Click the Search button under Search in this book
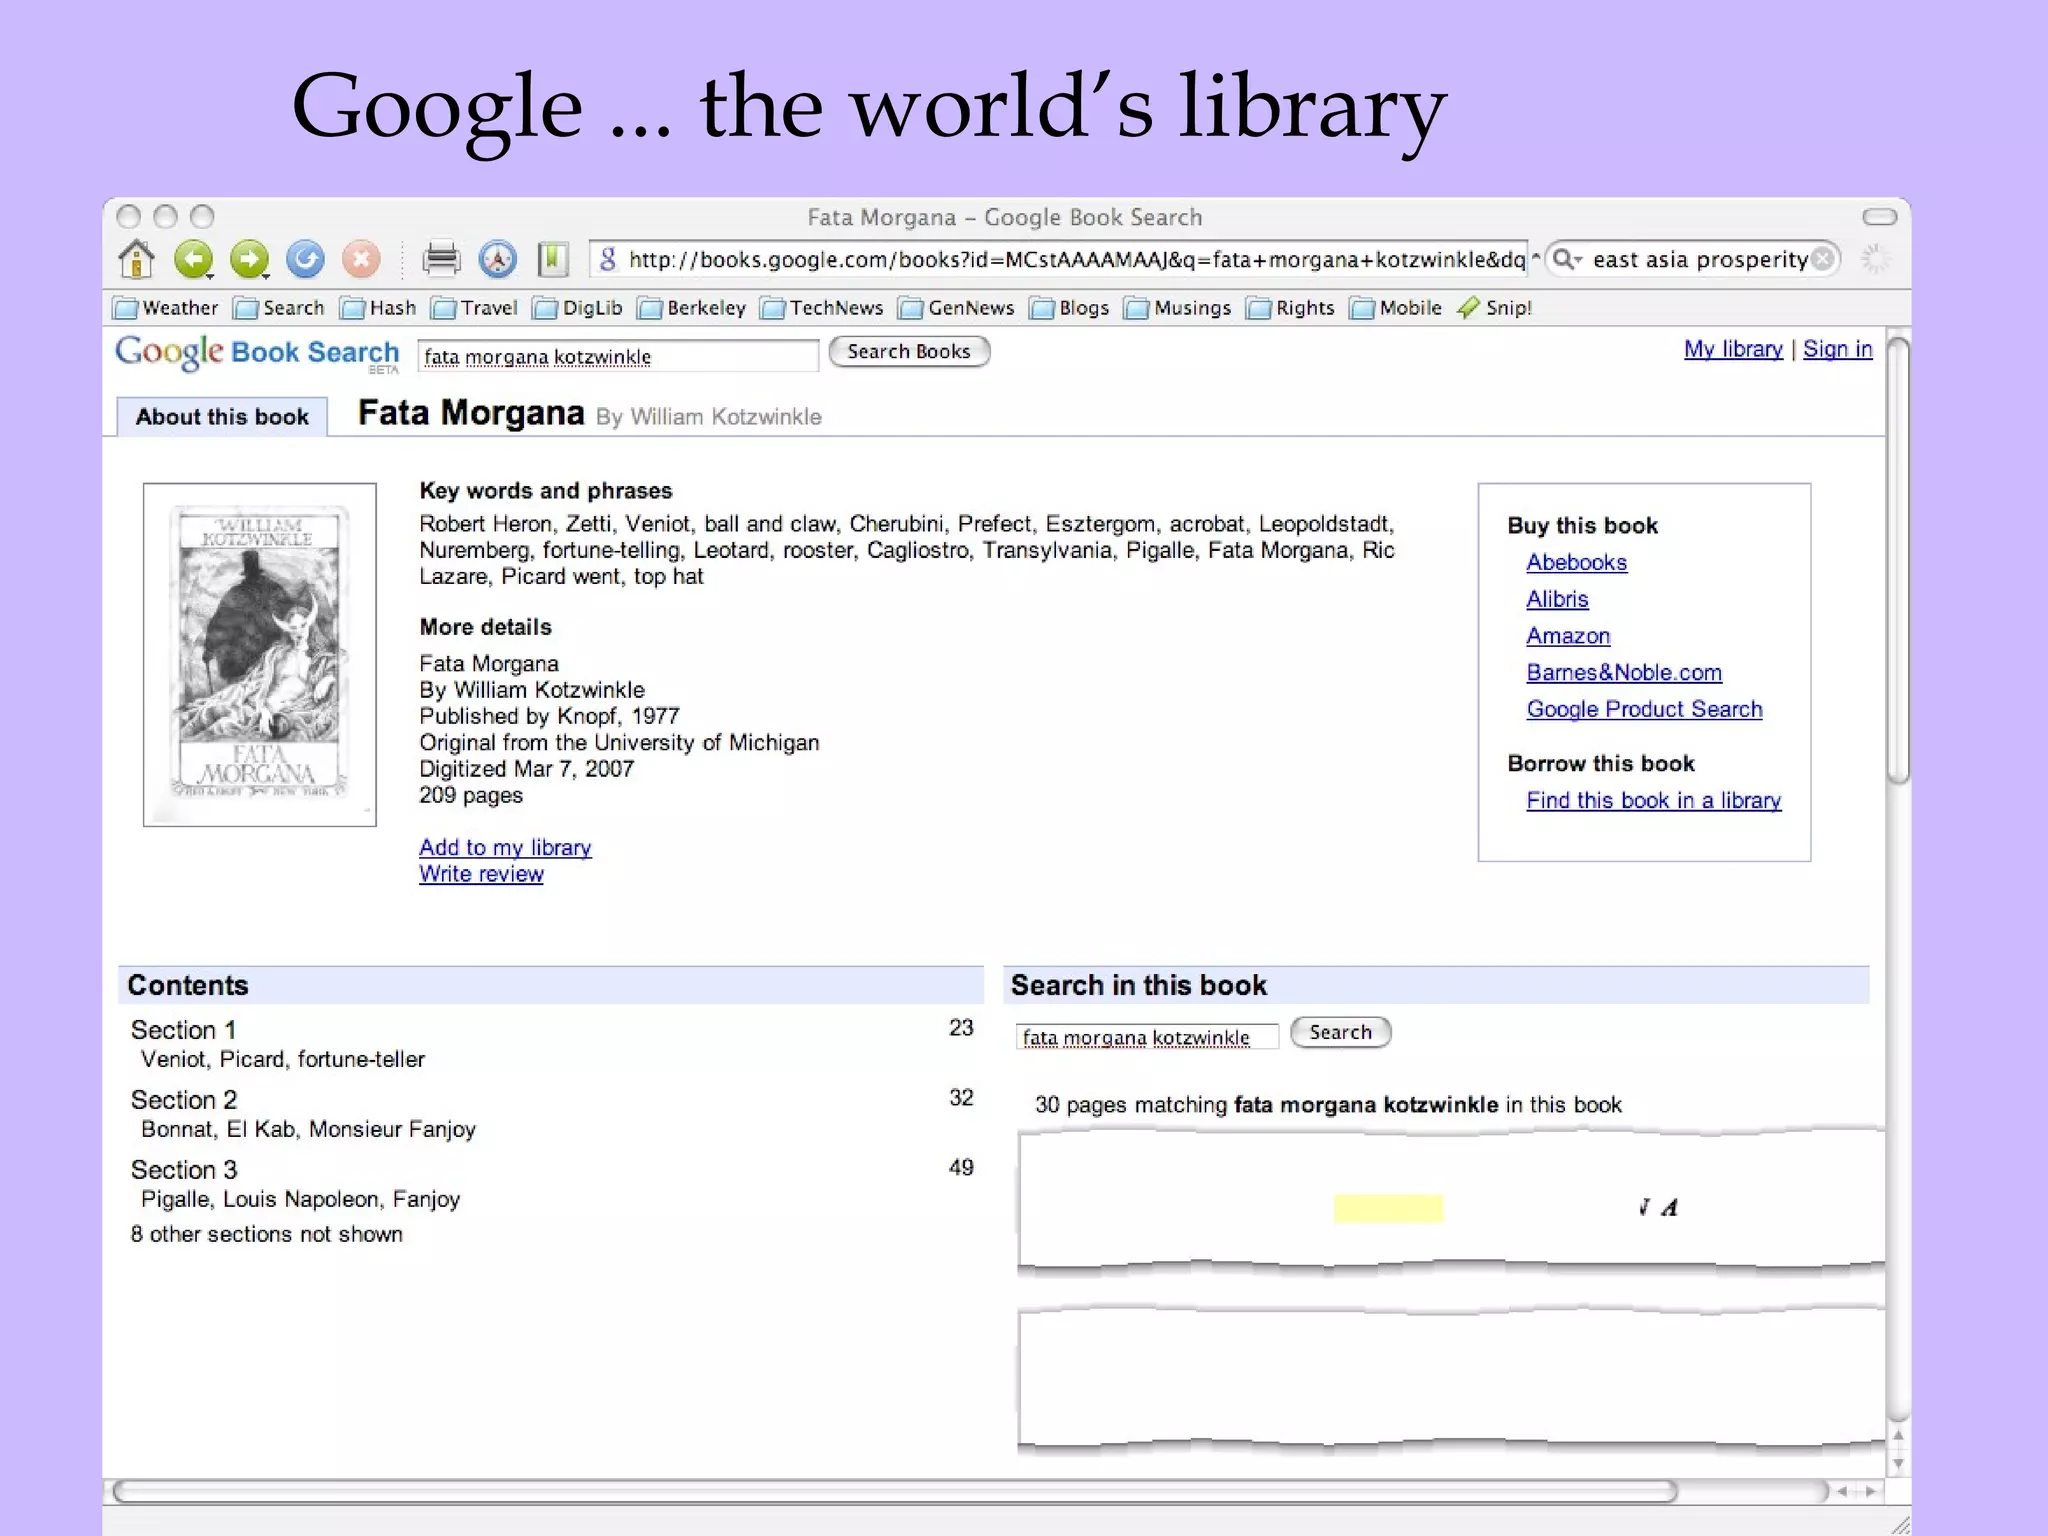The height and width of the screenshot is (1536, 2048). pos(1340,1032)
